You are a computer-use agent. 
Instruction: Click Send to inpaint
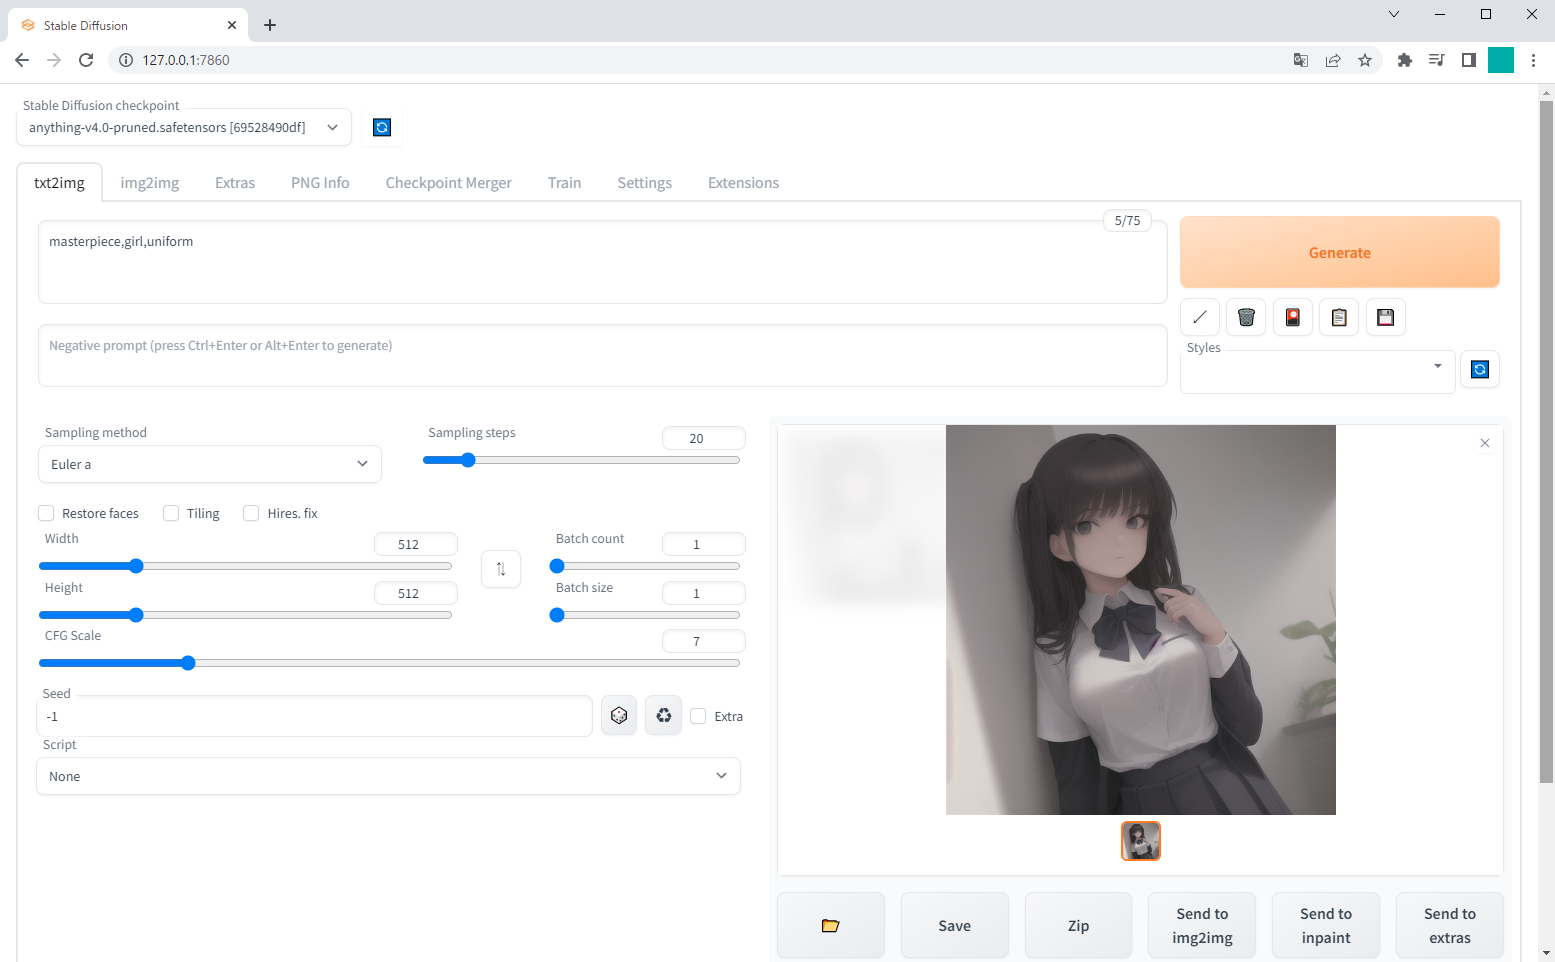coord(1326,926)
